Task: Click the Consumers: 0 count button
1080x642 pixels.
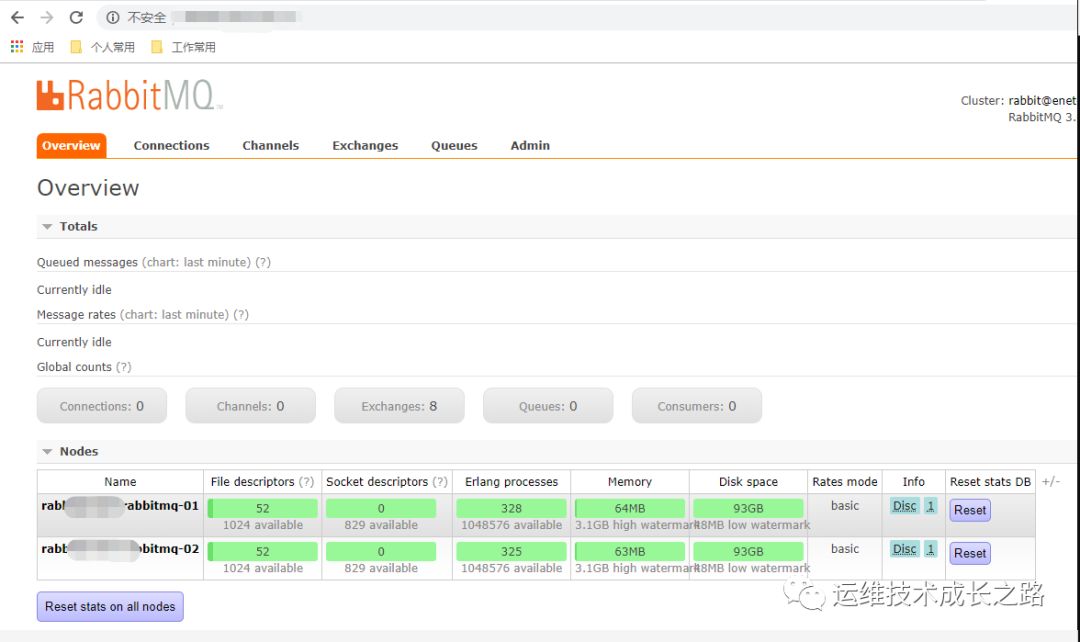Action: 697,406
